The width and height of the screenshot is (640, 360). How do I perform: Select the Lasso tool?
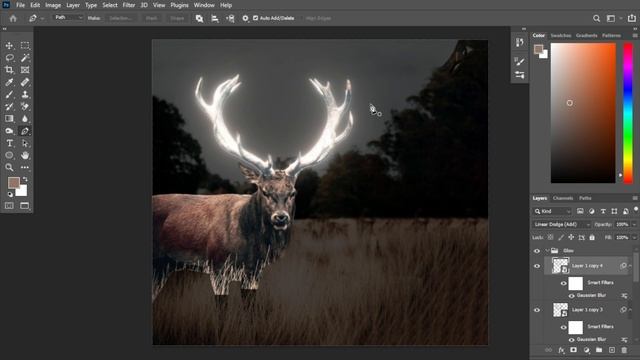[9, 58]
